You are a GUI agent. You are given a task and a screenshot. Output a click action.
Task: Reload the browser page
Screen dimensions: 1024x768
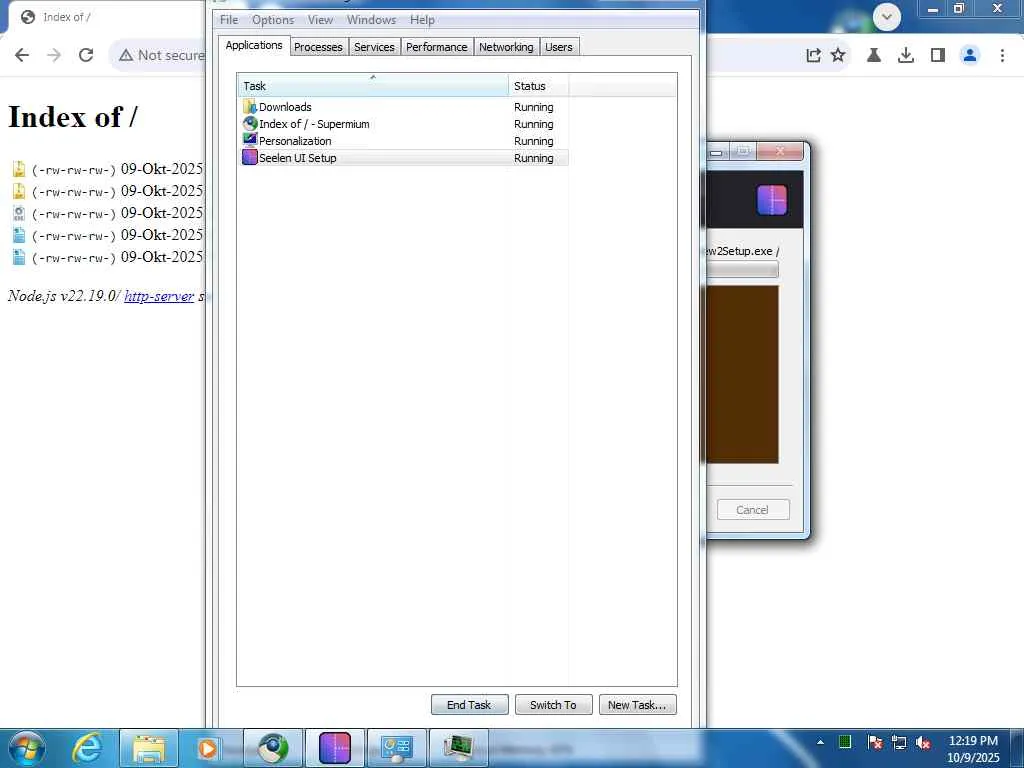pyautogui.click(x=86, y=56)
